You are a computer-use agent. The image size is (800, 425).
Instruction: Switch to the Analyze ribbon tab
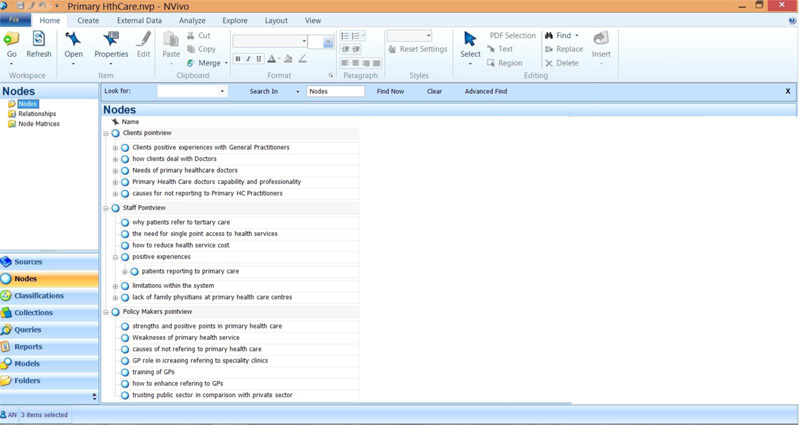click(x=192, y=20)
